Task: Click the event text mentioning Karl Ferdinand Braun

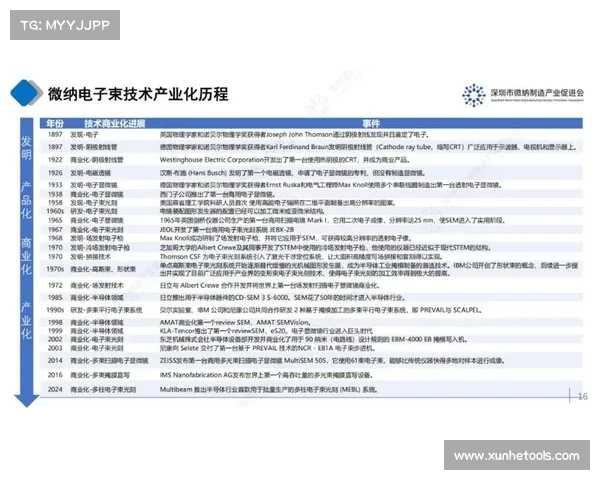Action: [x=368, y=147]
